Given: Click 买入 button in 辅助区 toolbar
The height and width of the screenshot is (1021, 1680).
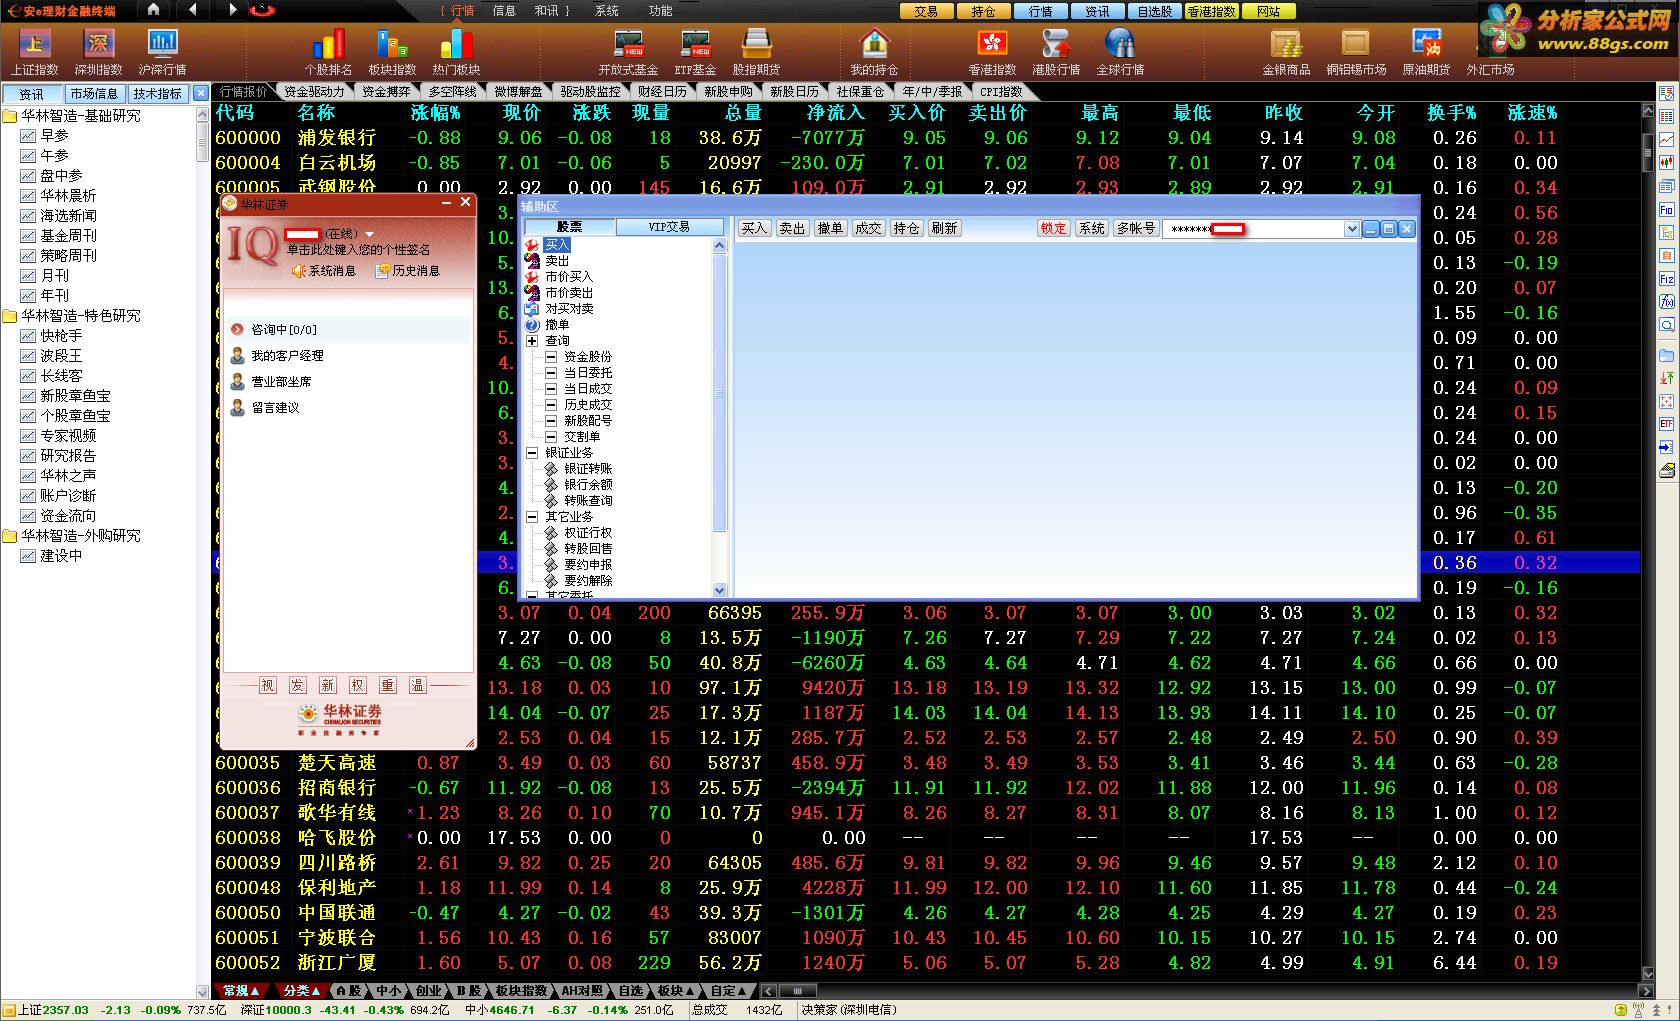Looking at the screenshot, I should point(754,229).
